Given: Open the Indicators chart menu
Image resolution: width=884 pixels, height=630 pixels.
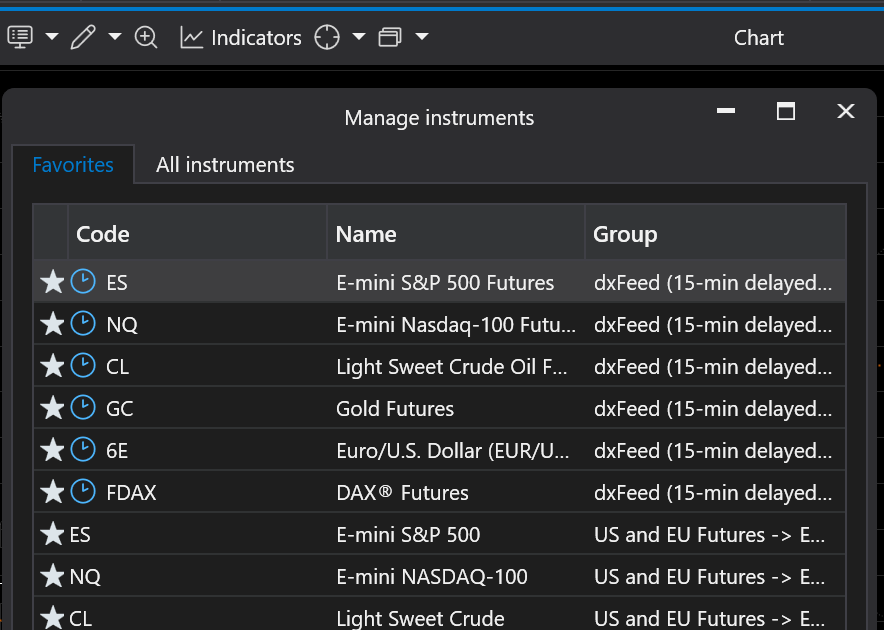Looking at the screenshot, I should click(x=240, y=37).
